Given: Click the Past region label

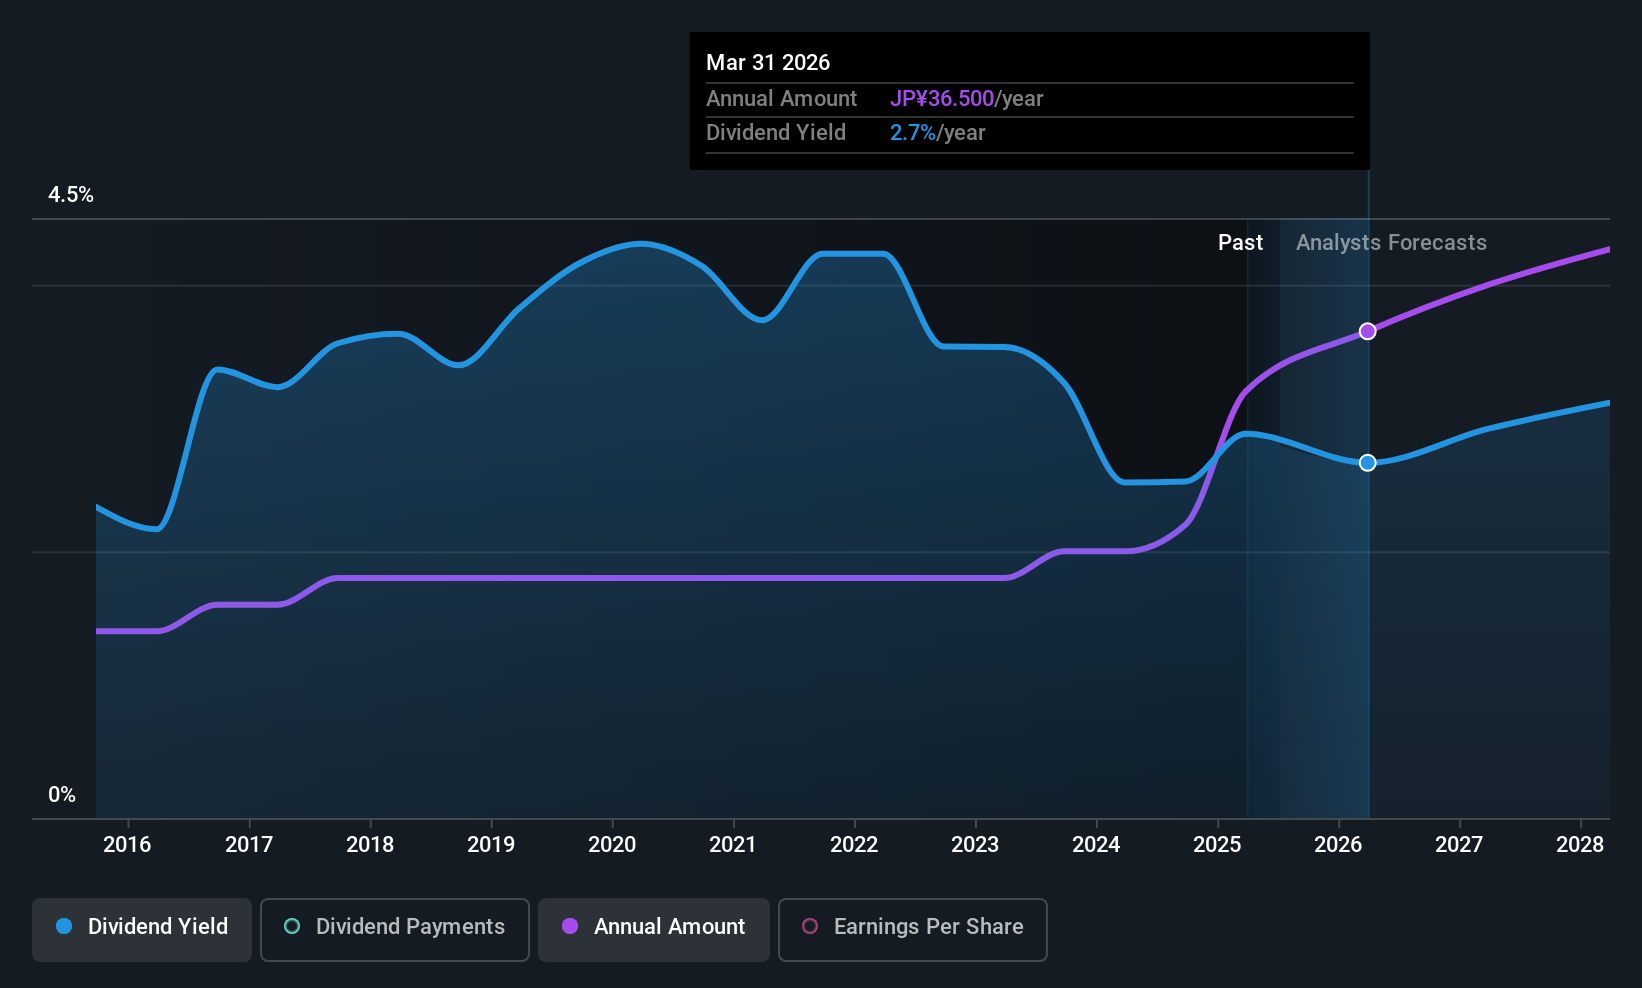Looking at the screenshot, I should (x=1240, y=243).
